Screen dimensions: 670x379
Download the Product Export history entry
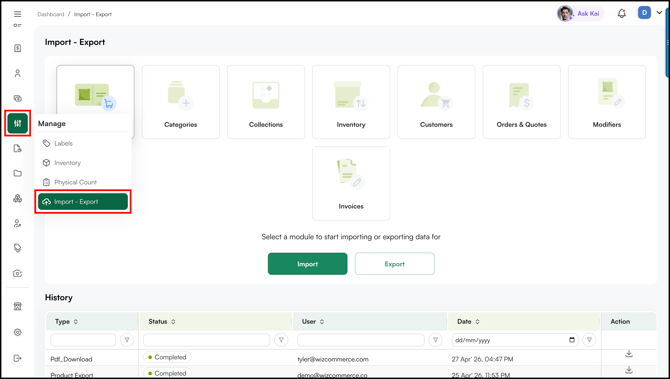tap(629, 370)
